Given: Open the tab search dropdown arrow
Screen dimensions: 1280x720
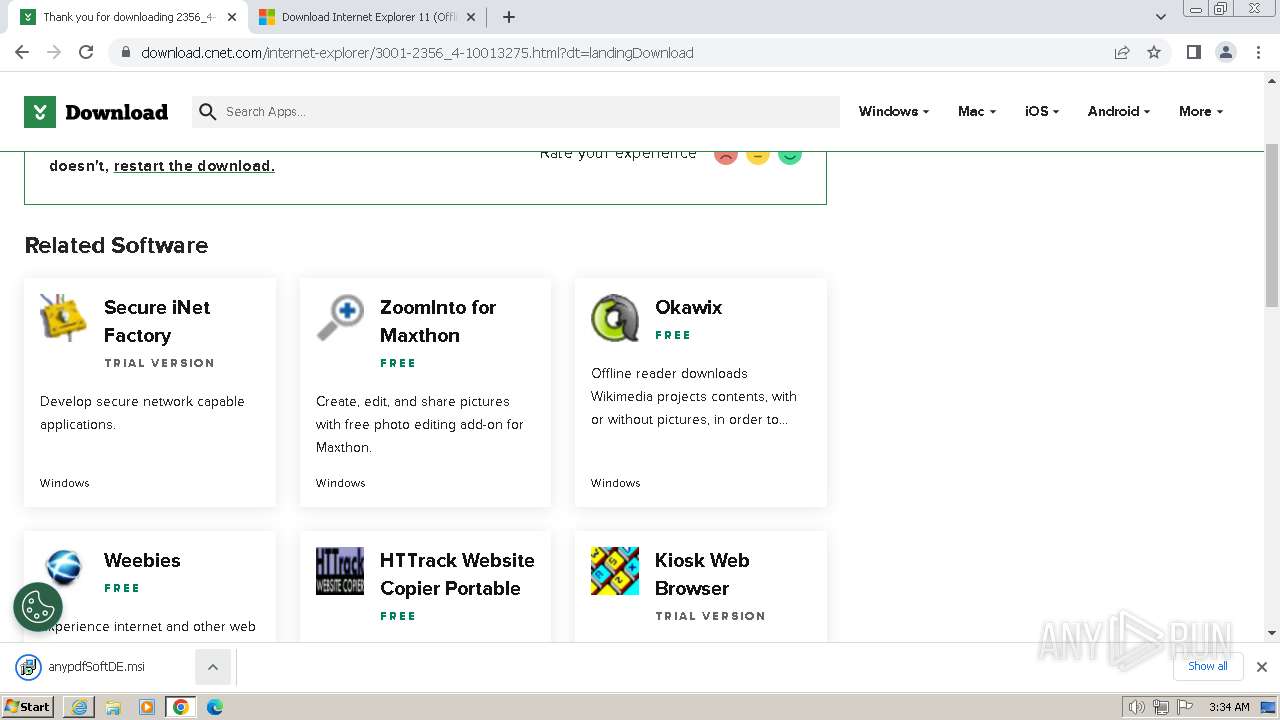Looking at the screenshot, I should tap(1160, 17).
